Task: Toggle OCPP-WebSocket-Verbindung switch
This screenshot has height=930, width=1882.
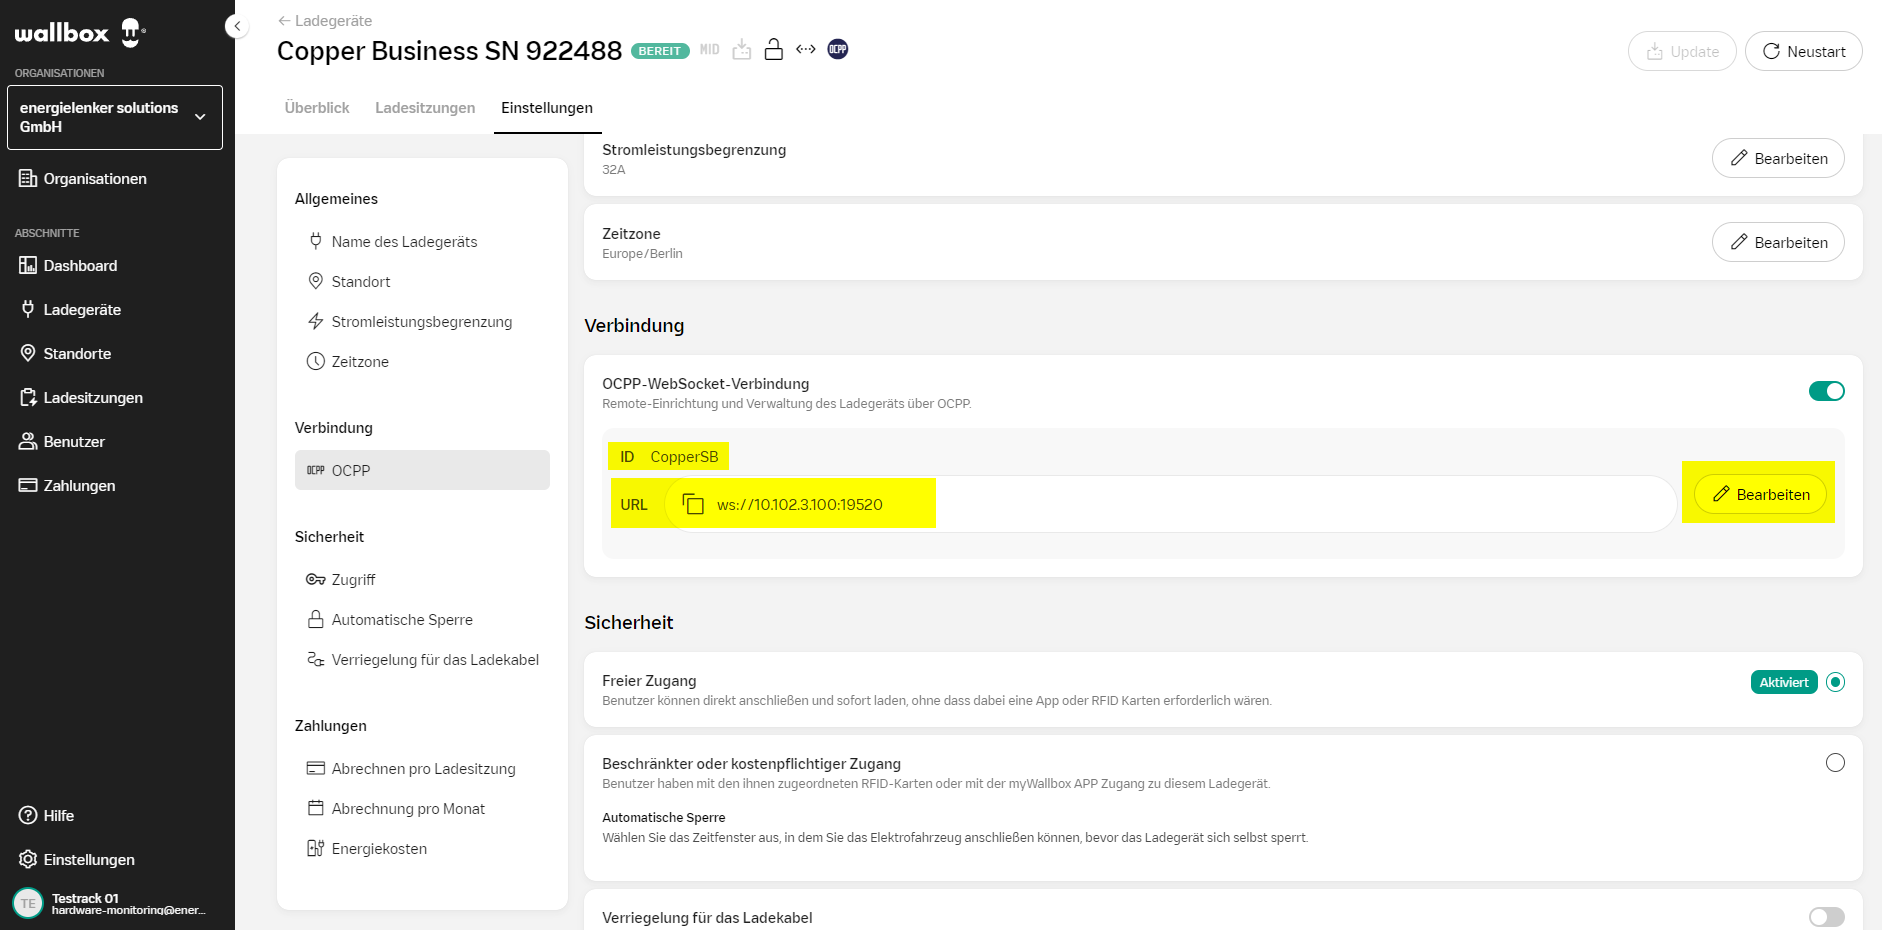Action: pos(1827,391)
